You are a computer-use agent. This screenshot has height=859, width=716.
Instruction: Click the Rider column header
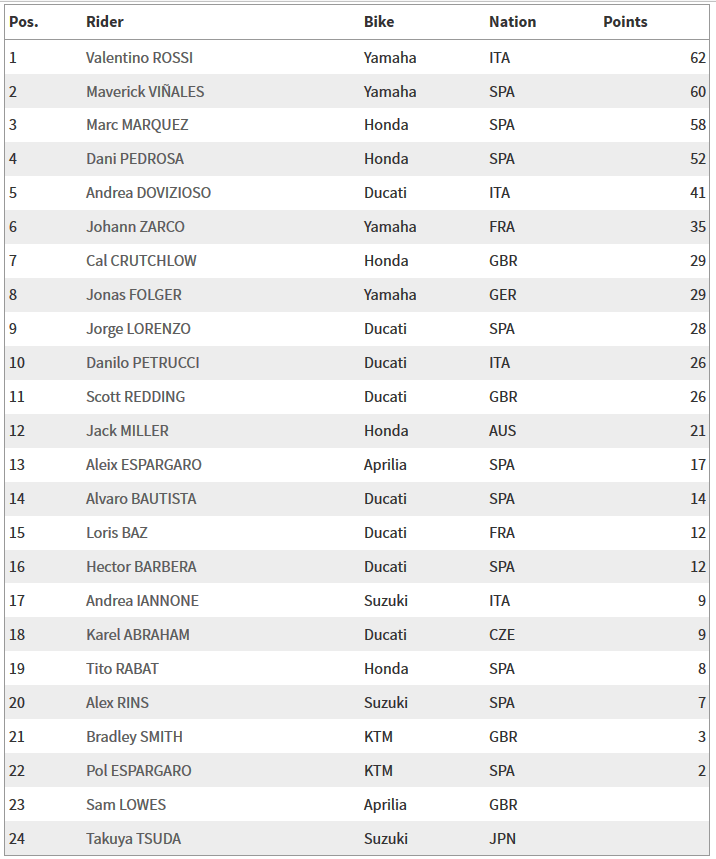pos(105,22)
